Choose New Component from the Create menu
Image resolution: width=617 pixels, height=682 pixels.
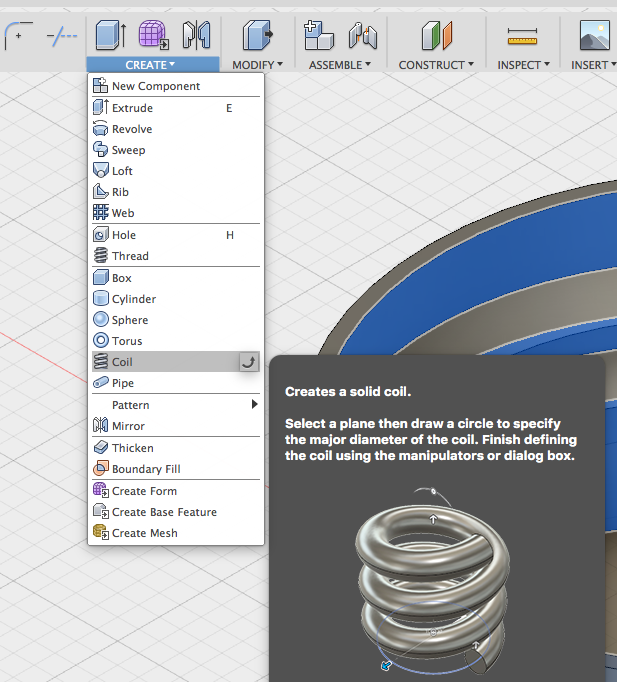[176, 86]
